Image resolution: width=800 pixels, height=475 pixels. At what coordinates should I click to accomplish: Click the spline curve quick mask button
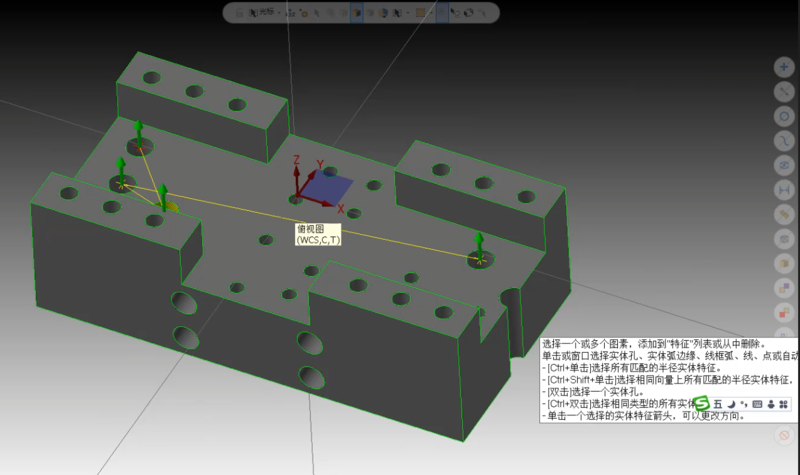tap(784, 140)
